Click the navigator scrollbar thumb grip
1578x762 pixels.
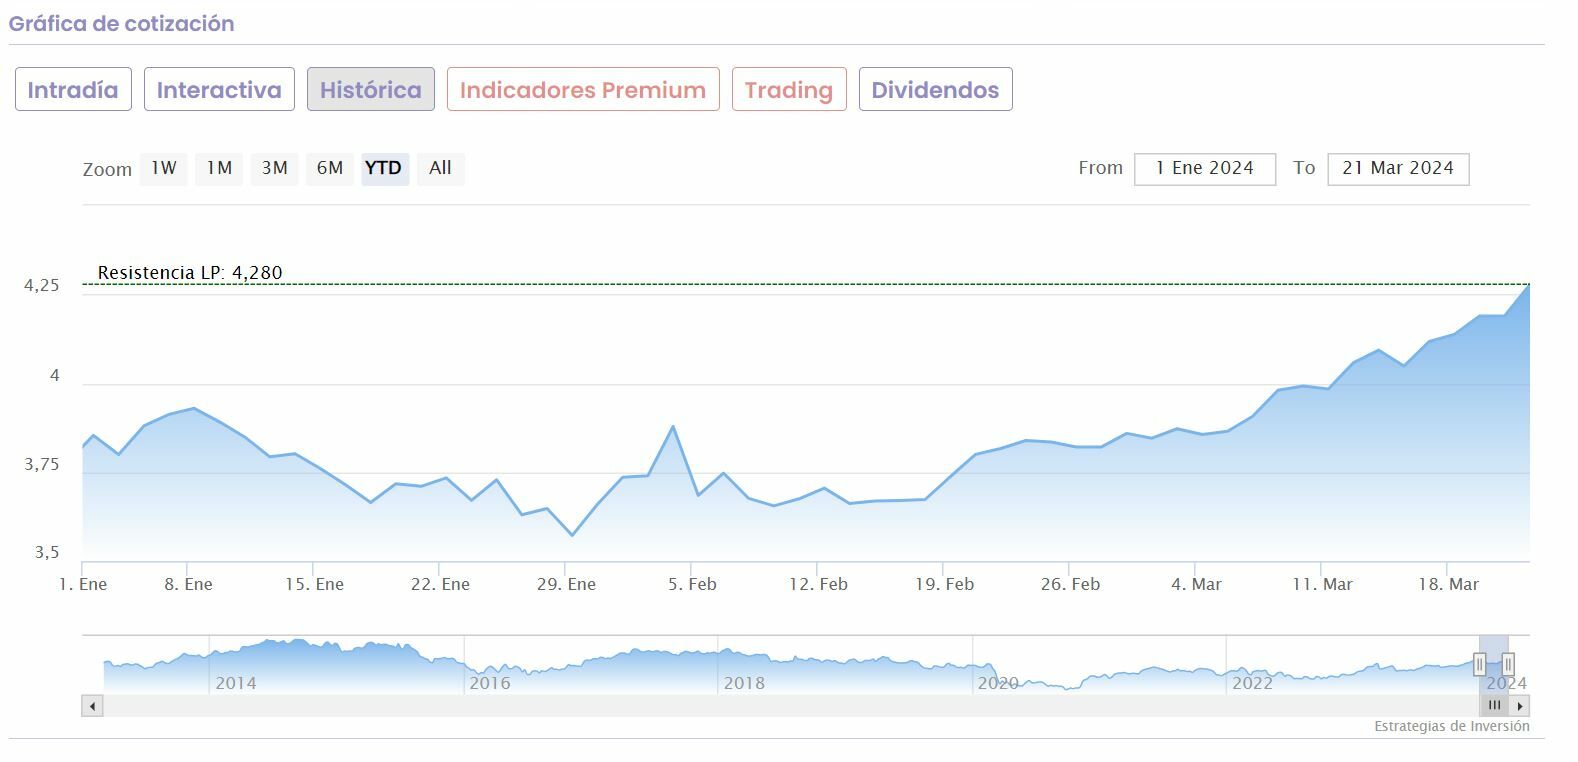pos(1494,706)
